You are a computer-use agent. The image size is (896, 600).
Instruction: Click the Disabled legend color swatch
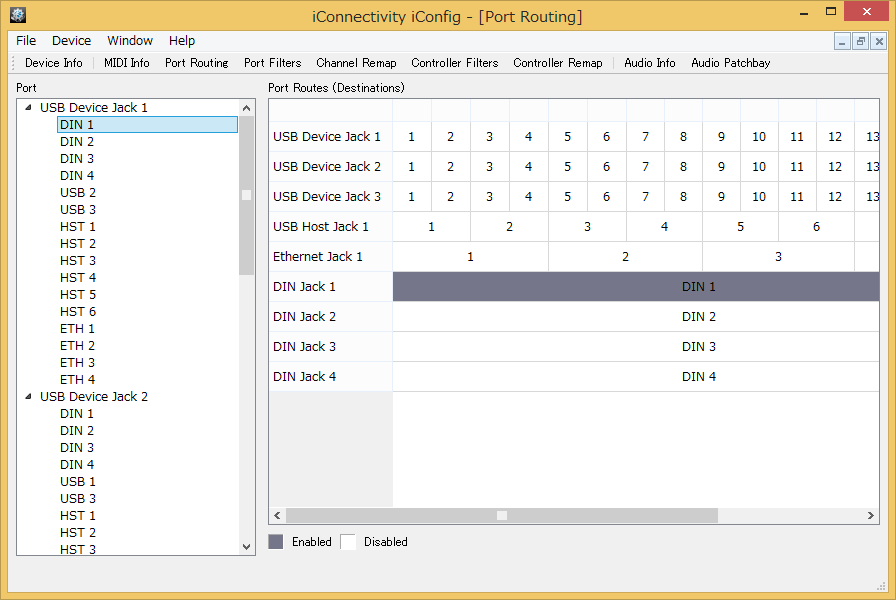pos(348,542)
